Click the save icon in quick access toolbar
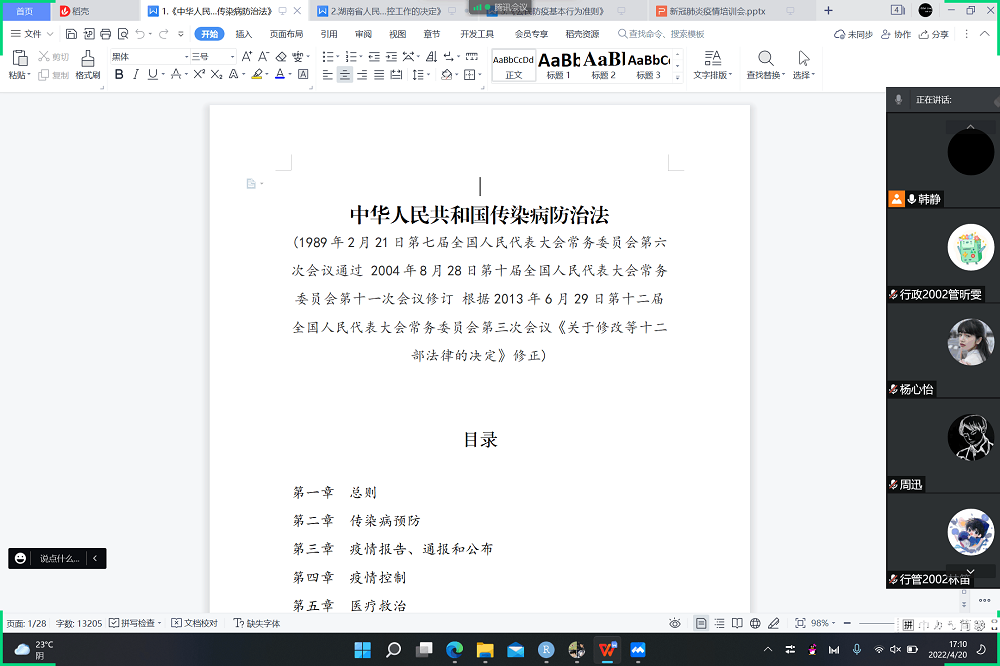This screenshot has height=666, width=1000. [x=72, y=34]
